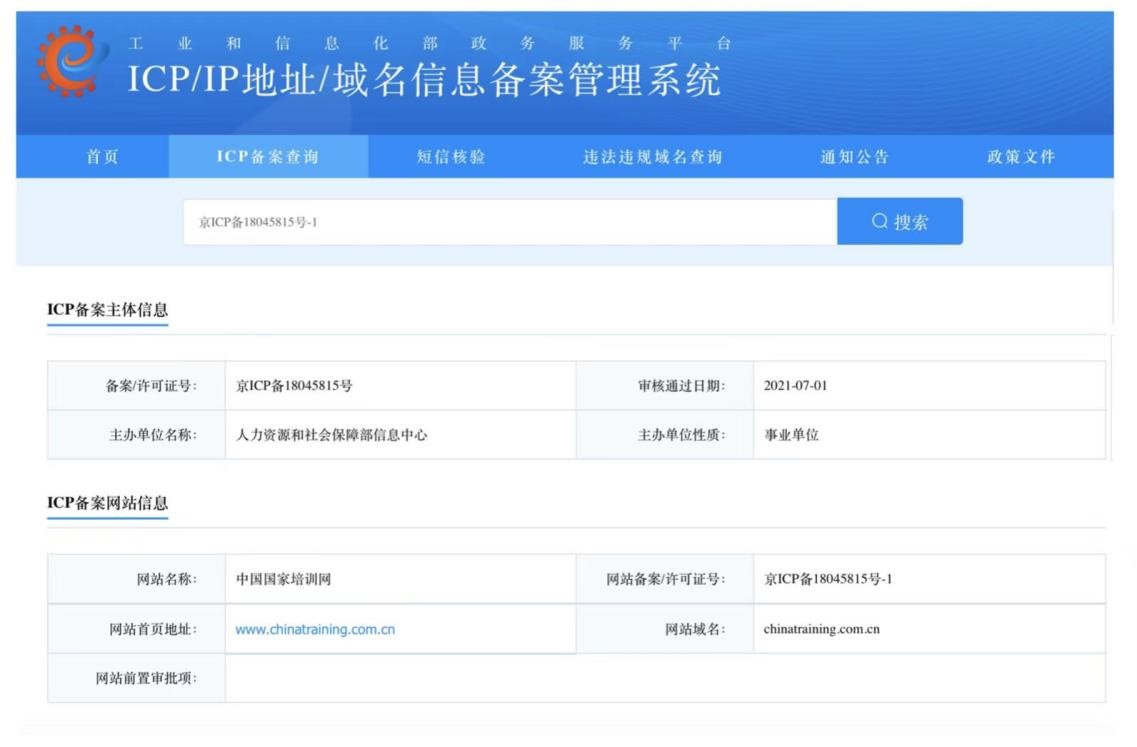Viewport: 1137px width, 747px height.
Task: Click the 搜索 search button
Action: [x=900, y=221]
